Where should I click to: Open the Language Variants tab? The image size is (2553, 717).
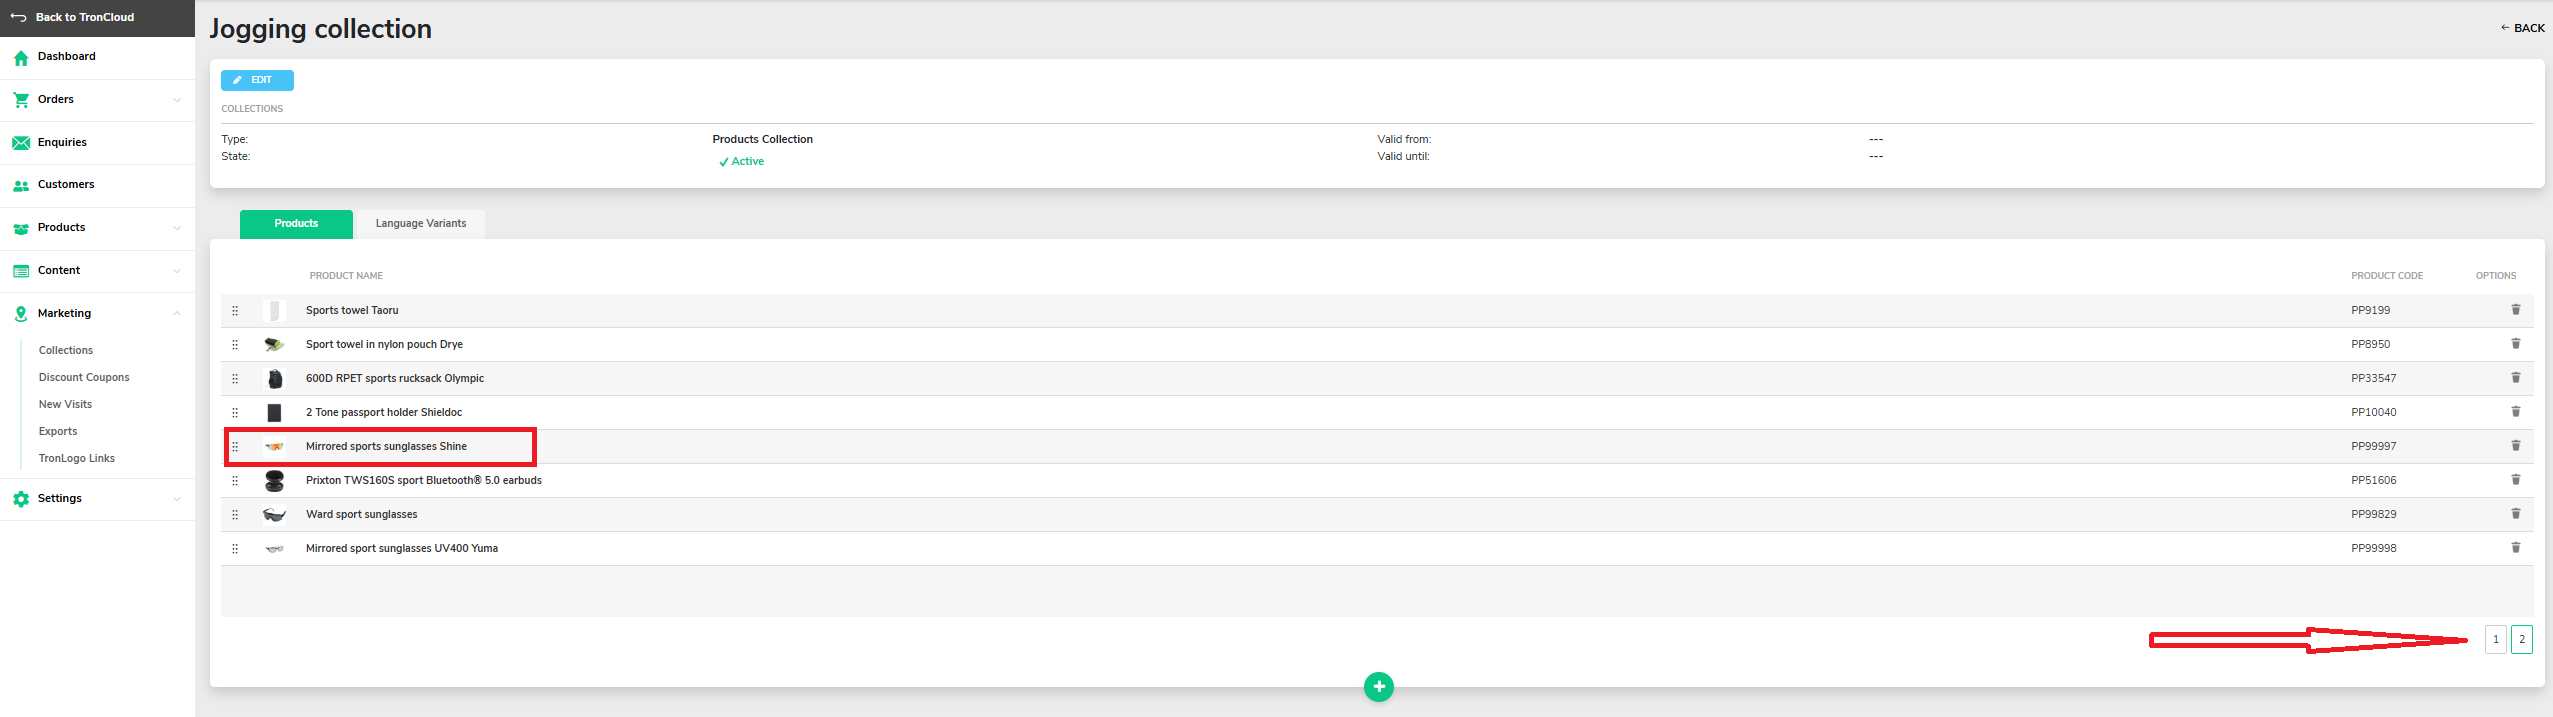pos(421,224)
